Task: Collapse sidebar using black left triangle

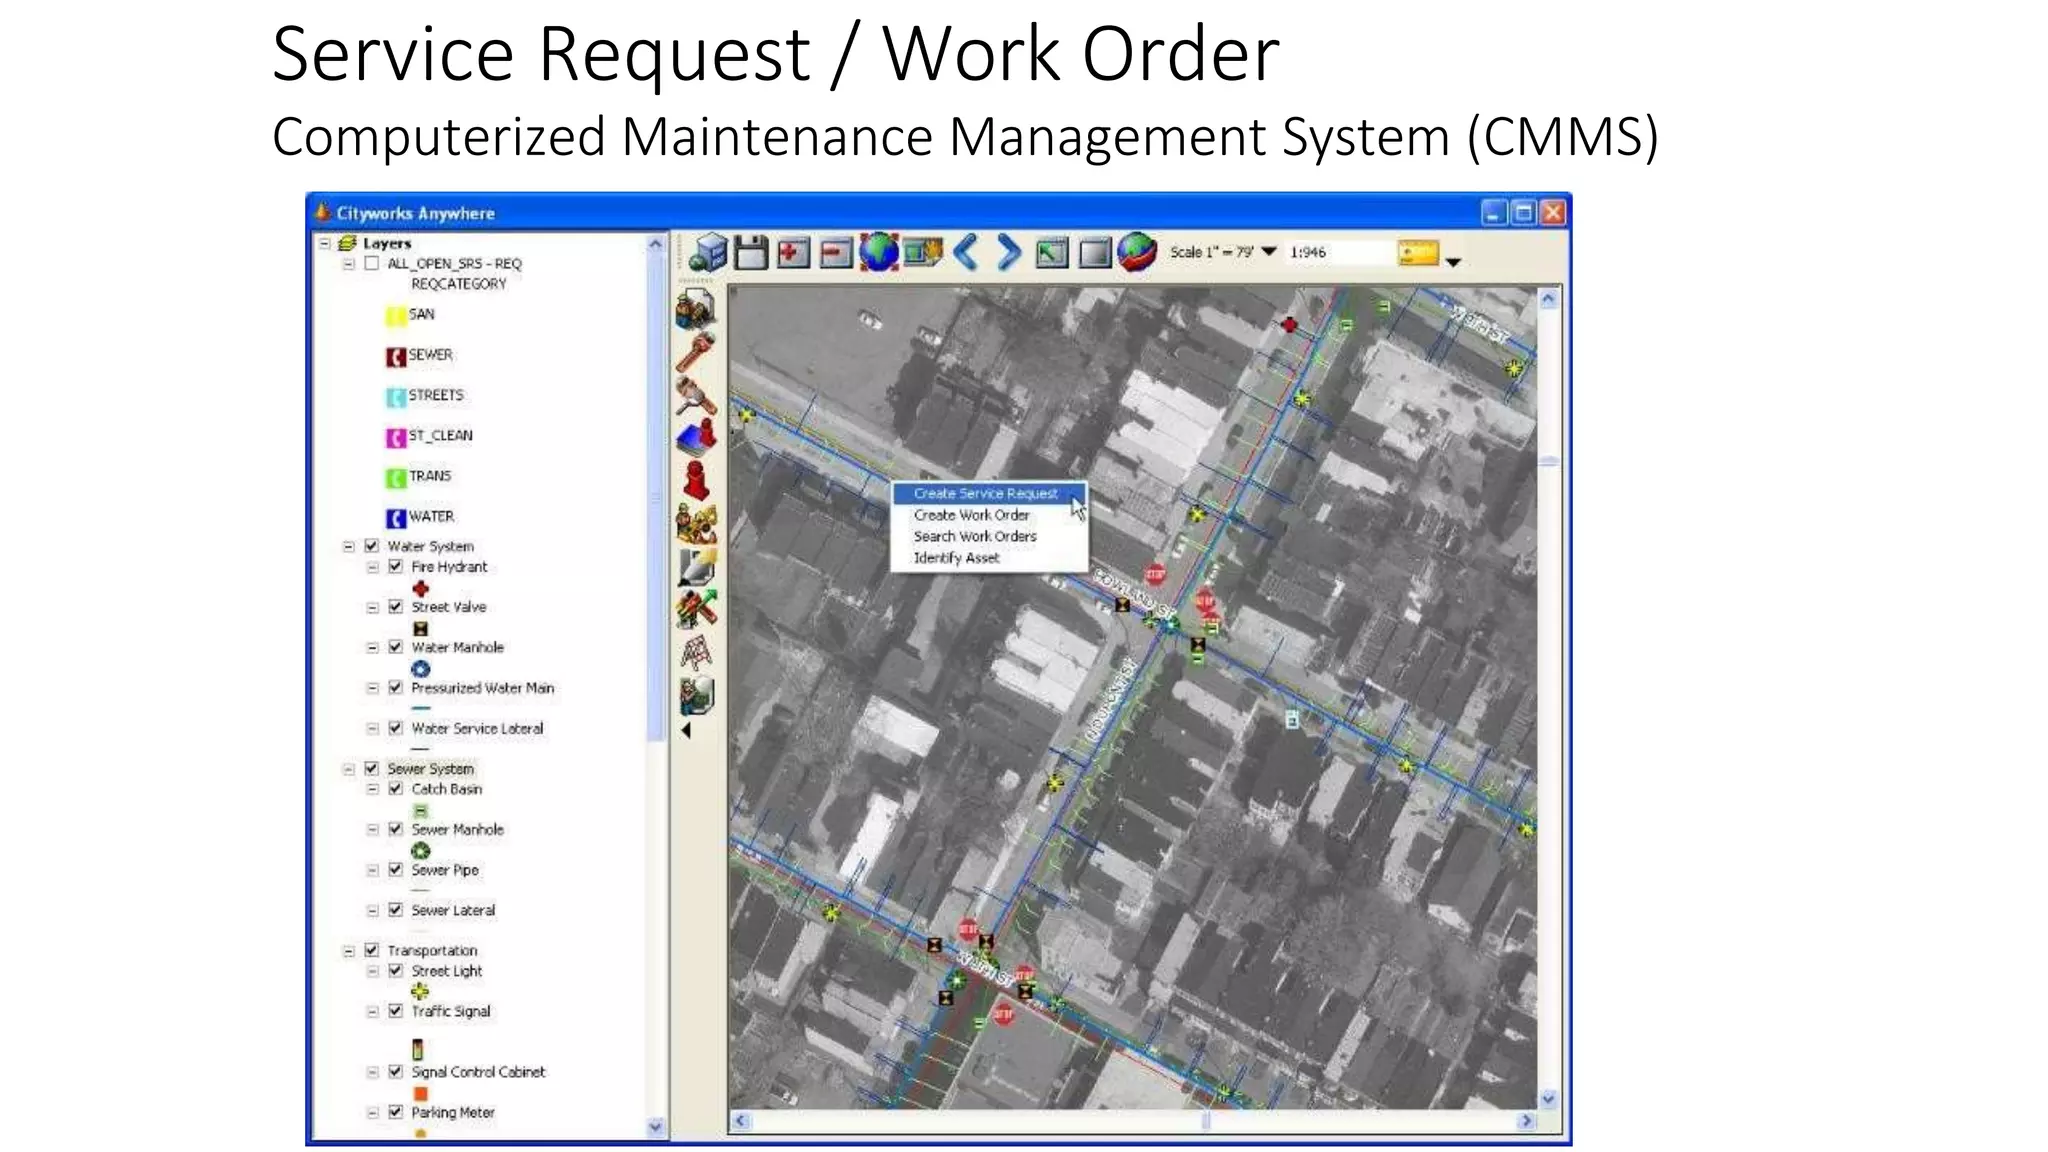Action: 686,731
